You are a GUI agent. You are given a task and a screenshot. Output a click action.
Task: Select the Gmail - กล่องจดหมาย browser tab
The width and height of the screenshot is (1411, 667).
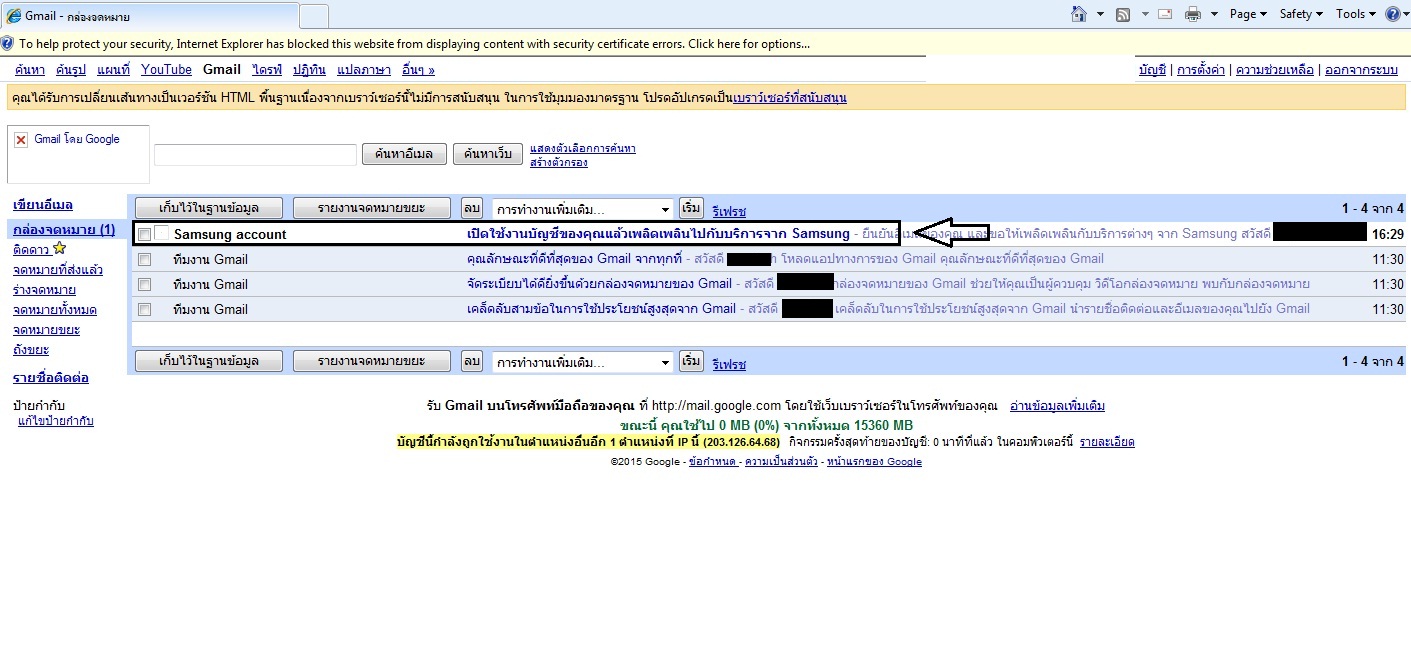[150, 16]
